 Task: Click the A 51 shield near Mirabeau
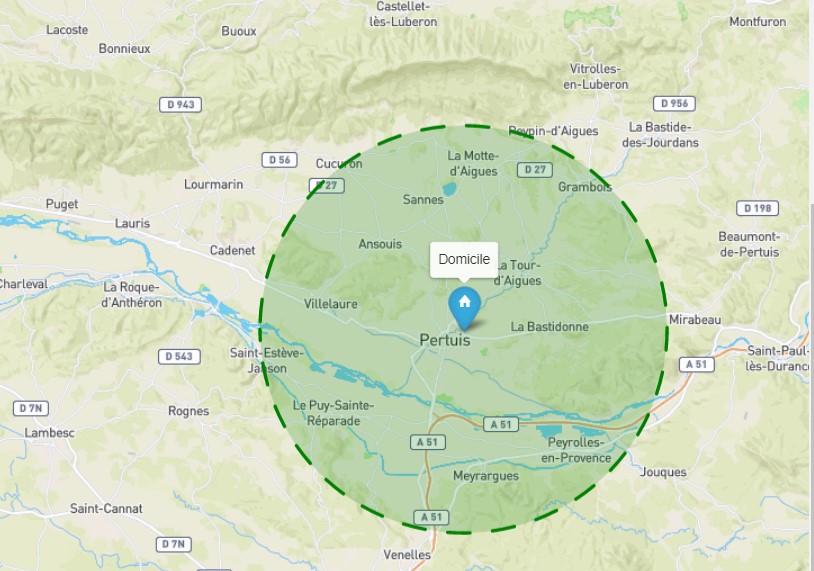coord(697,364)
